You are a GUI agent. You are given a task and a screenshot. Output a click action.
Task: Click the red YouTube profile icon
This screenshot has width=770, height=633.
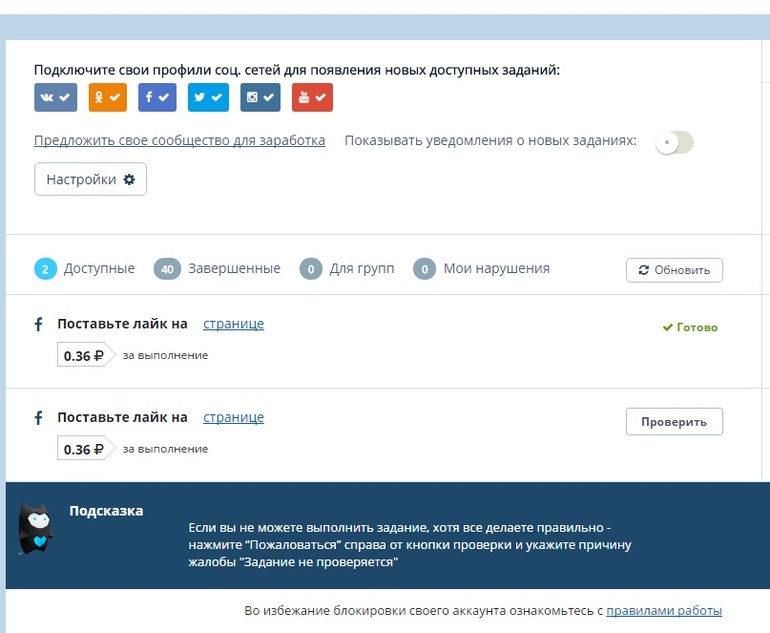coord(312,97)
